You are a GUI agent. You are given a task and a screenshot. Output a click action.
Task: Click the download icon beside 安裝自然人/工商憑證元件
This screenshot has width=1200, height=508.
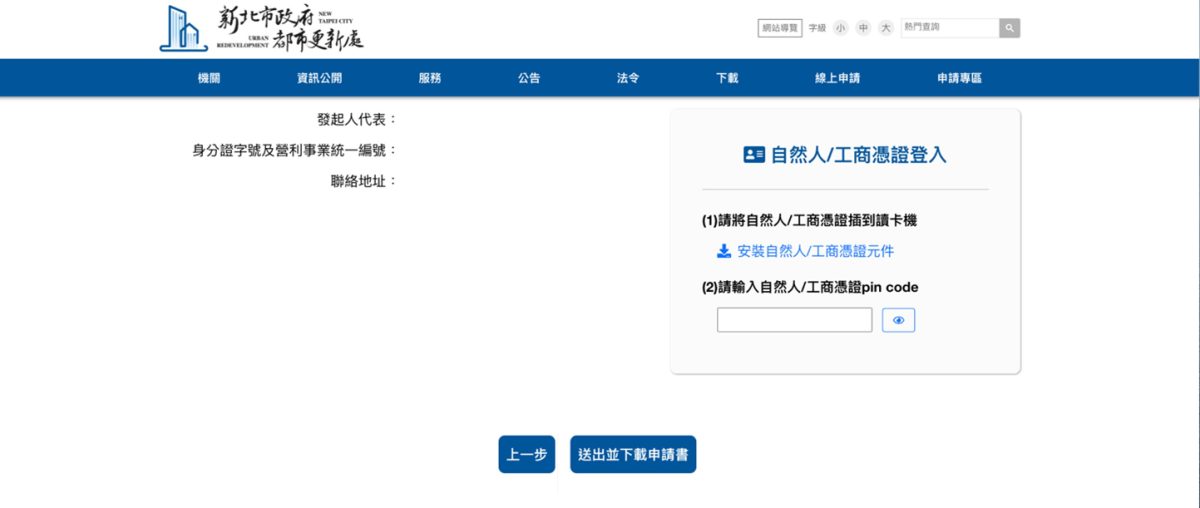724,251
